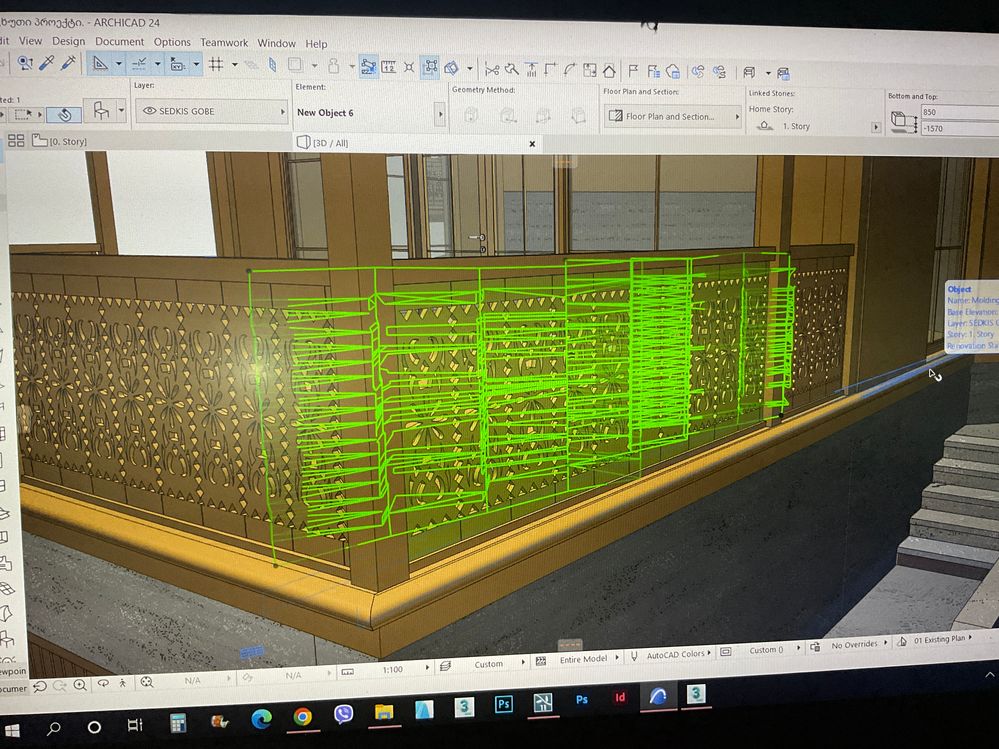The height and width of the screenshot is (749, 999).
Task: Toggle the suspend groups icon
Action: pos(369,66)
